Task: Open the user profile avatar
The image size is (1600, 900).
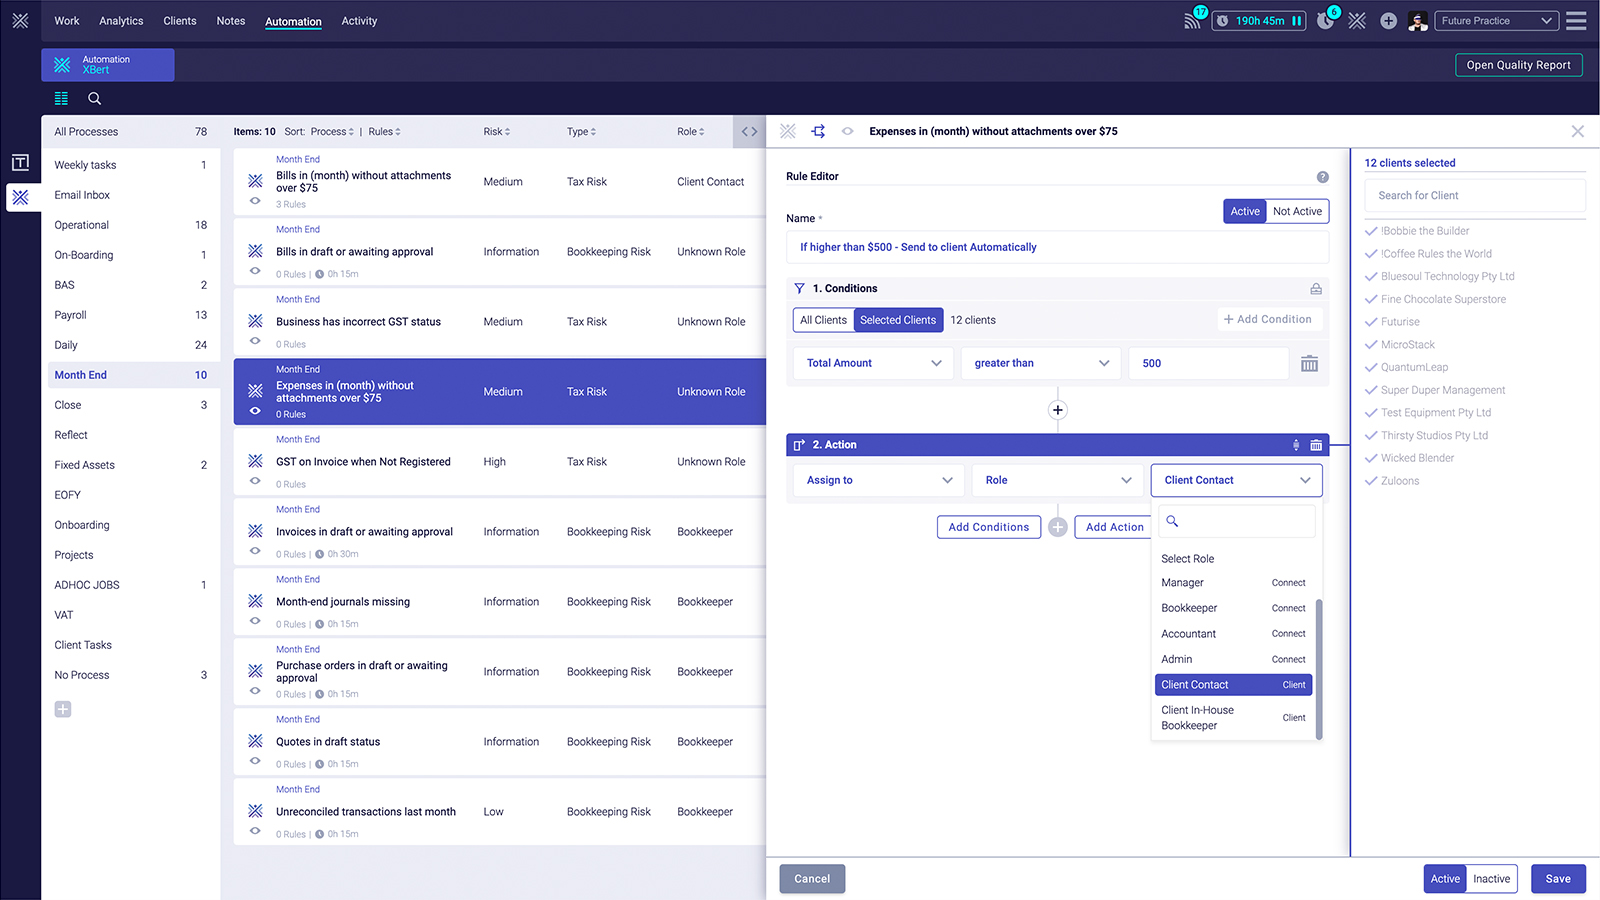Action: (x=1418, y=21)
